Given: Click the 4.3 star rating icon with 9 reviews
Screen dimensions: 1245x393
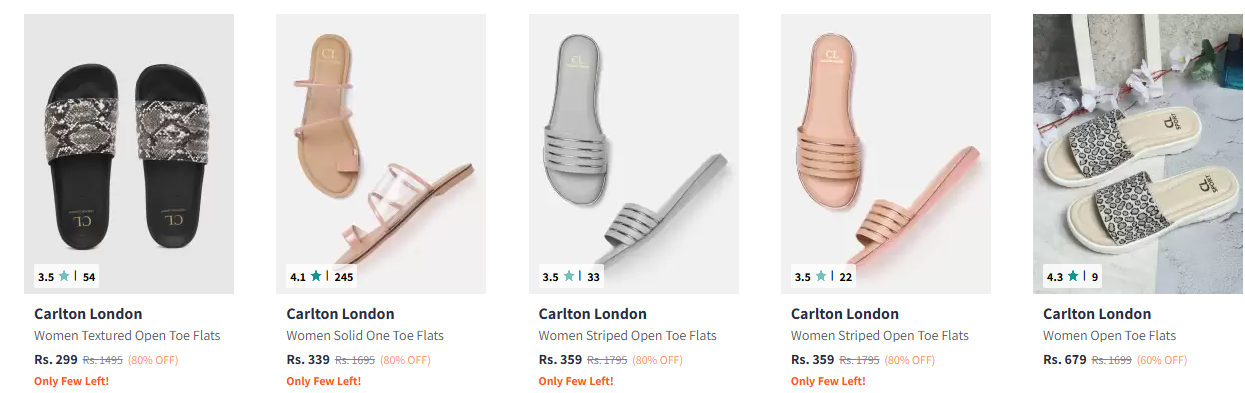Looking at the screenshot, I should pyautogui.click(x=1073, y=276).
